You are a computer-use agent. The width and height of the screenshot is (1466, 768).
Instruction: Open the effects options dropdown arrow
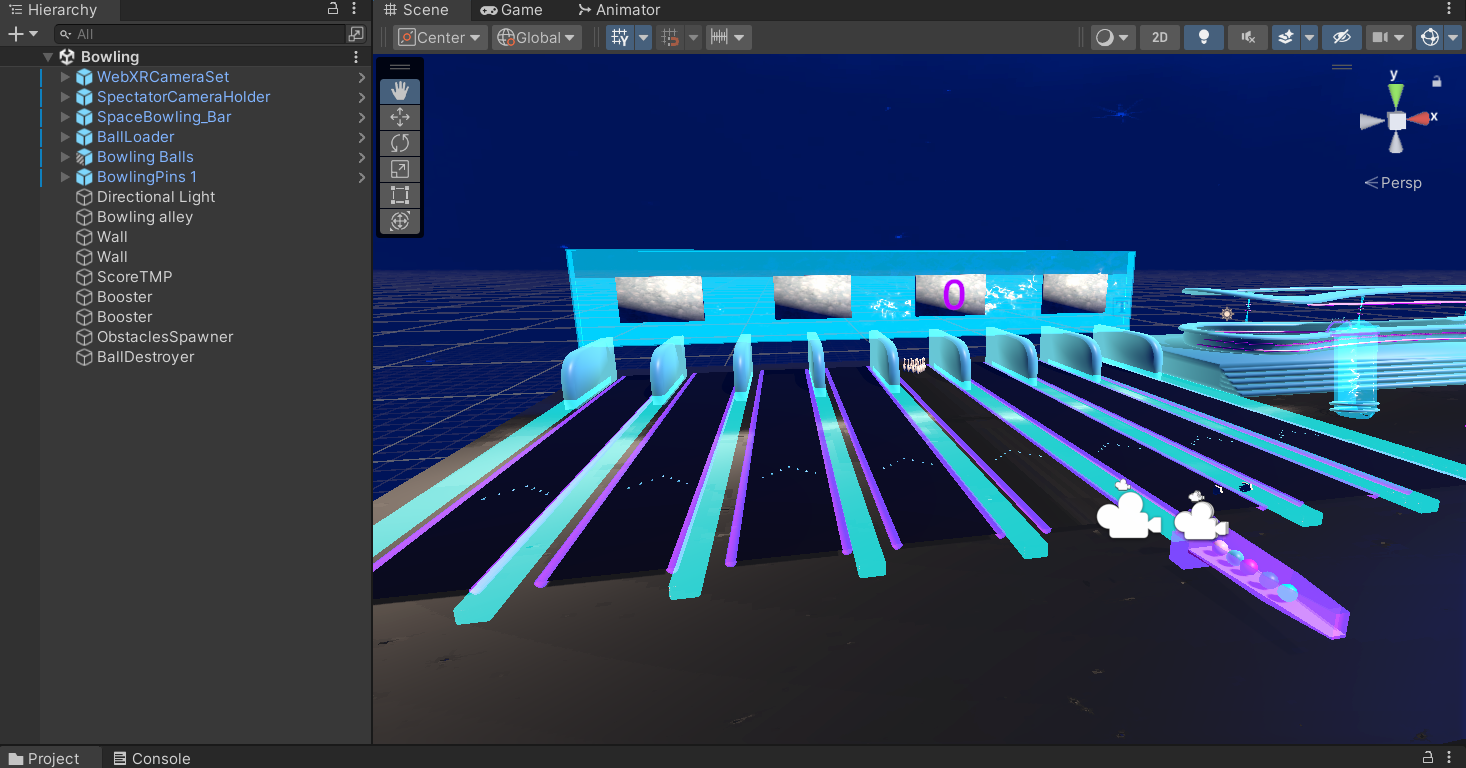1309,37
